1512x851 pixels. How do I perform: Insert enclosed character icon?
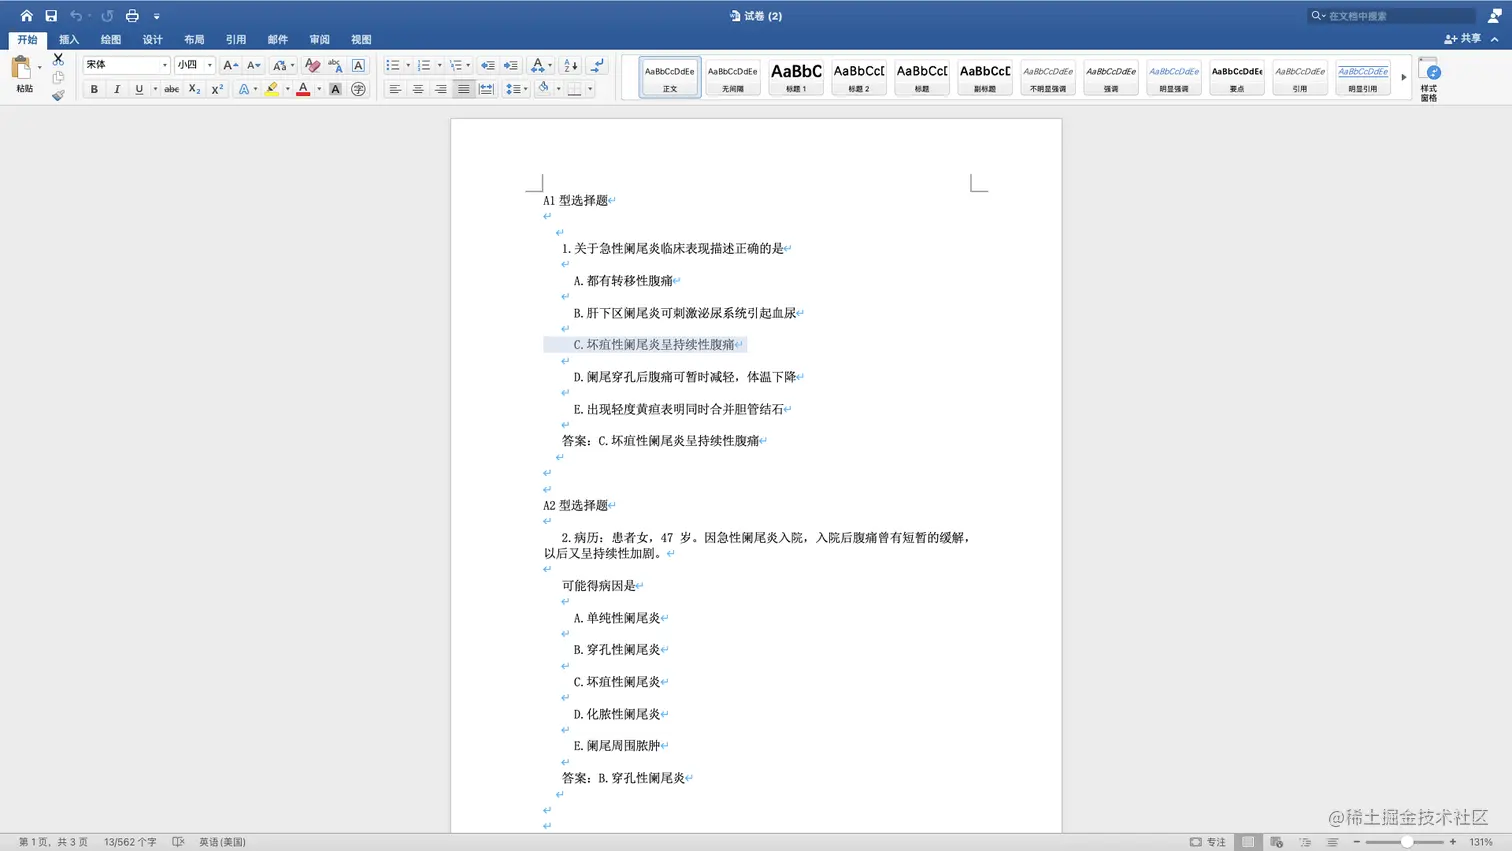pos(358,89)
